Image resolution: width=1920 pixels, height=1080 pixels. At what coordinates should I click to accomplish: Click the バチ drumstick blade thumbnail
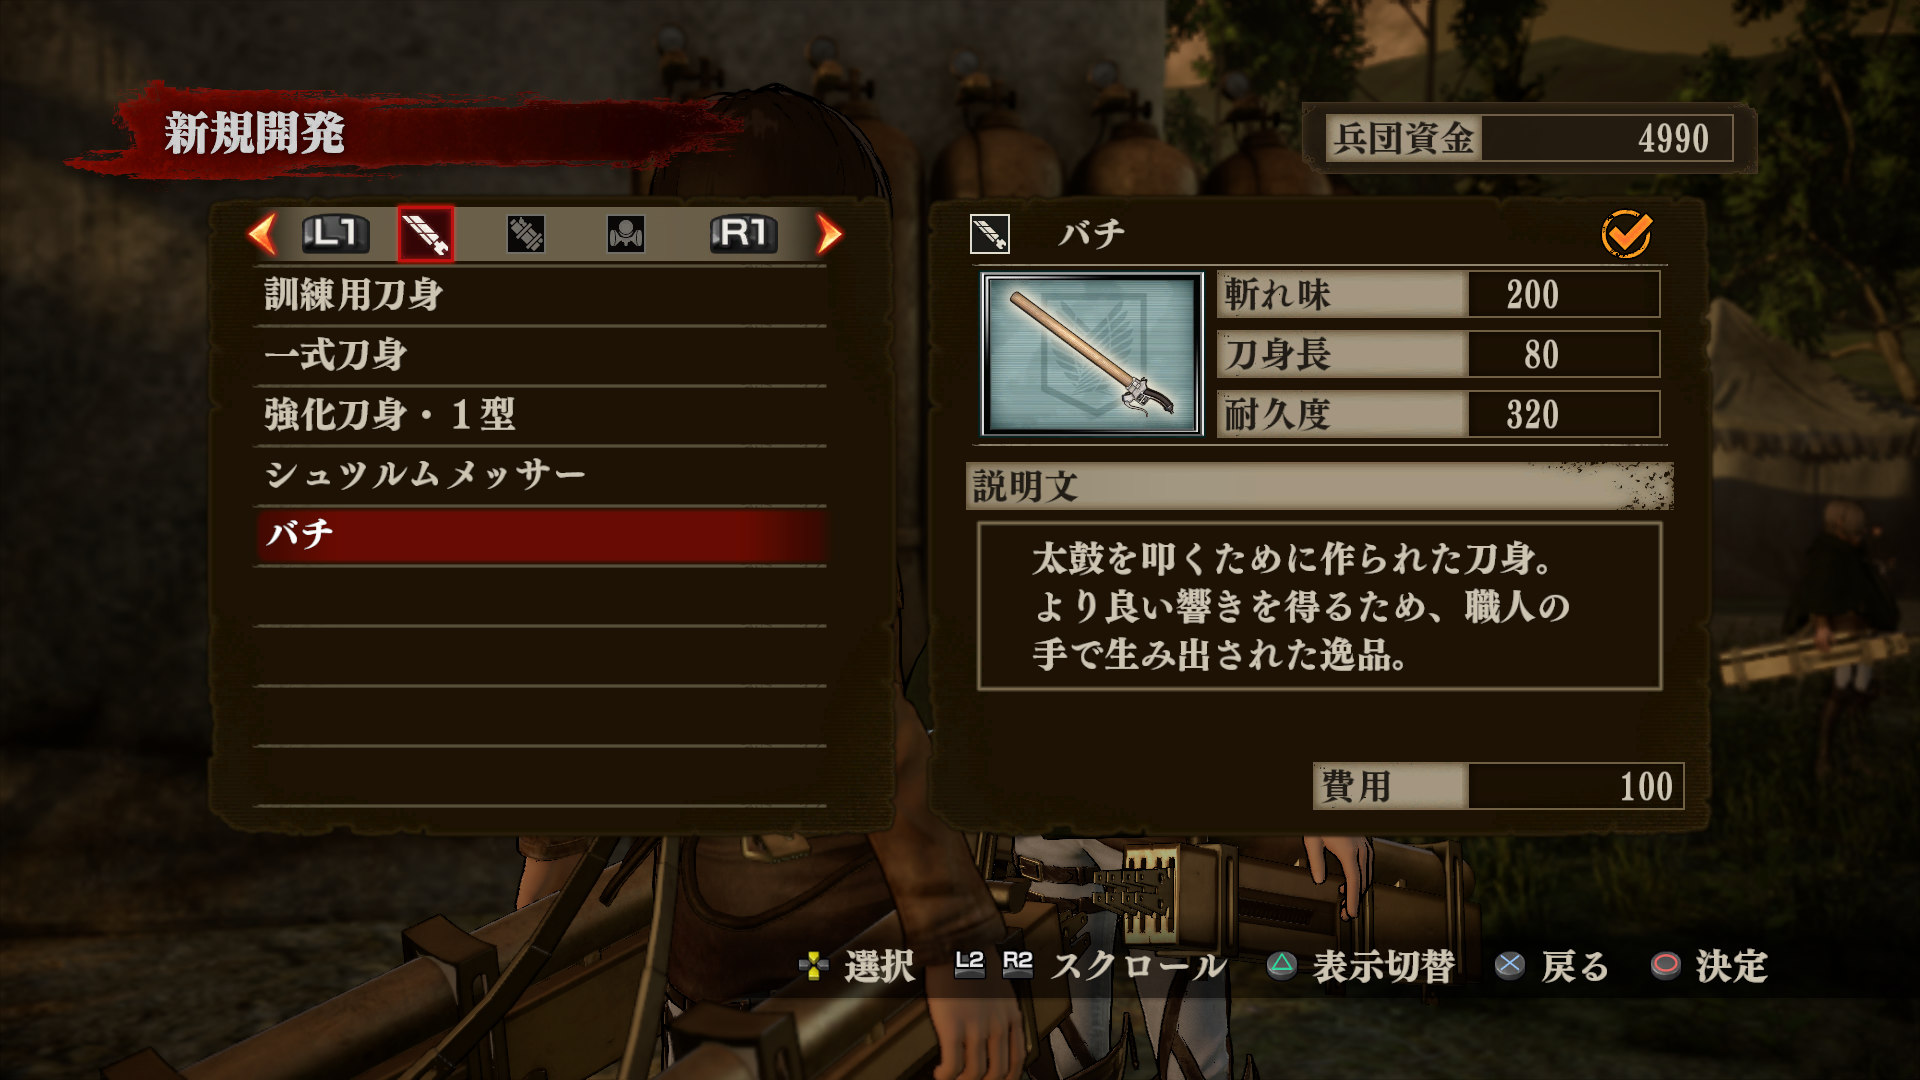tap(1092, 354)
